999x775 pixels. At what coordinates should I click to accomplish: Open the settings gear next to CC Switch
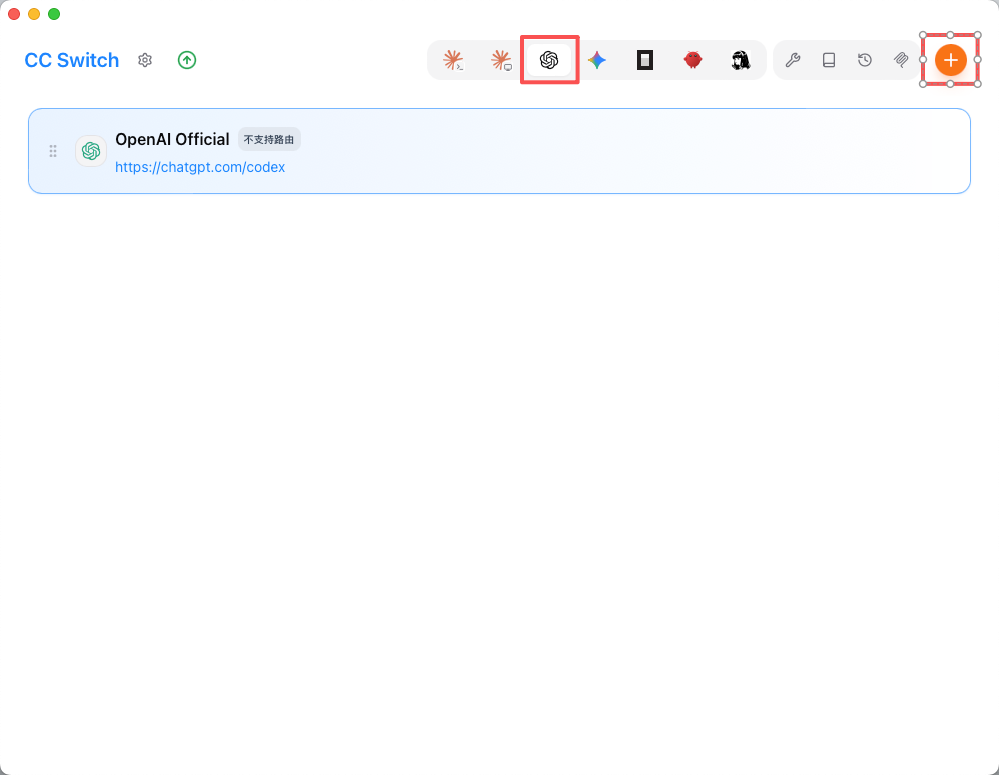tap(145, 60)
